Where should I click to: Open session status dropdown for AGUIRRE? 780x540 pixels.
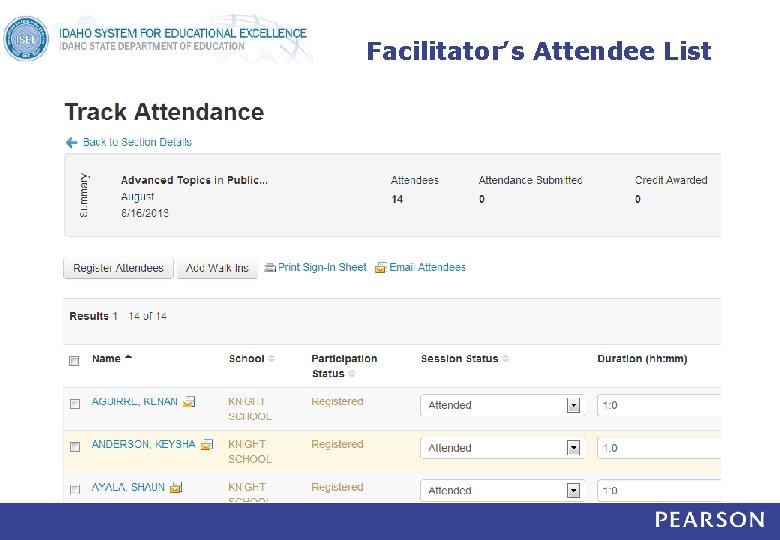(502, 405)
